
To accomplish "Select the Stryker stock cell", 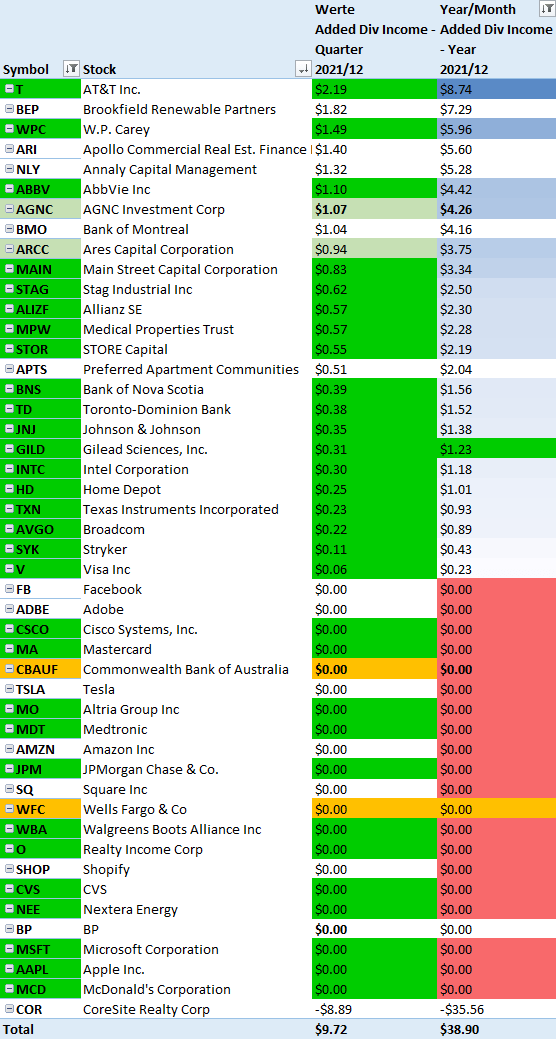I will point(196,549).
